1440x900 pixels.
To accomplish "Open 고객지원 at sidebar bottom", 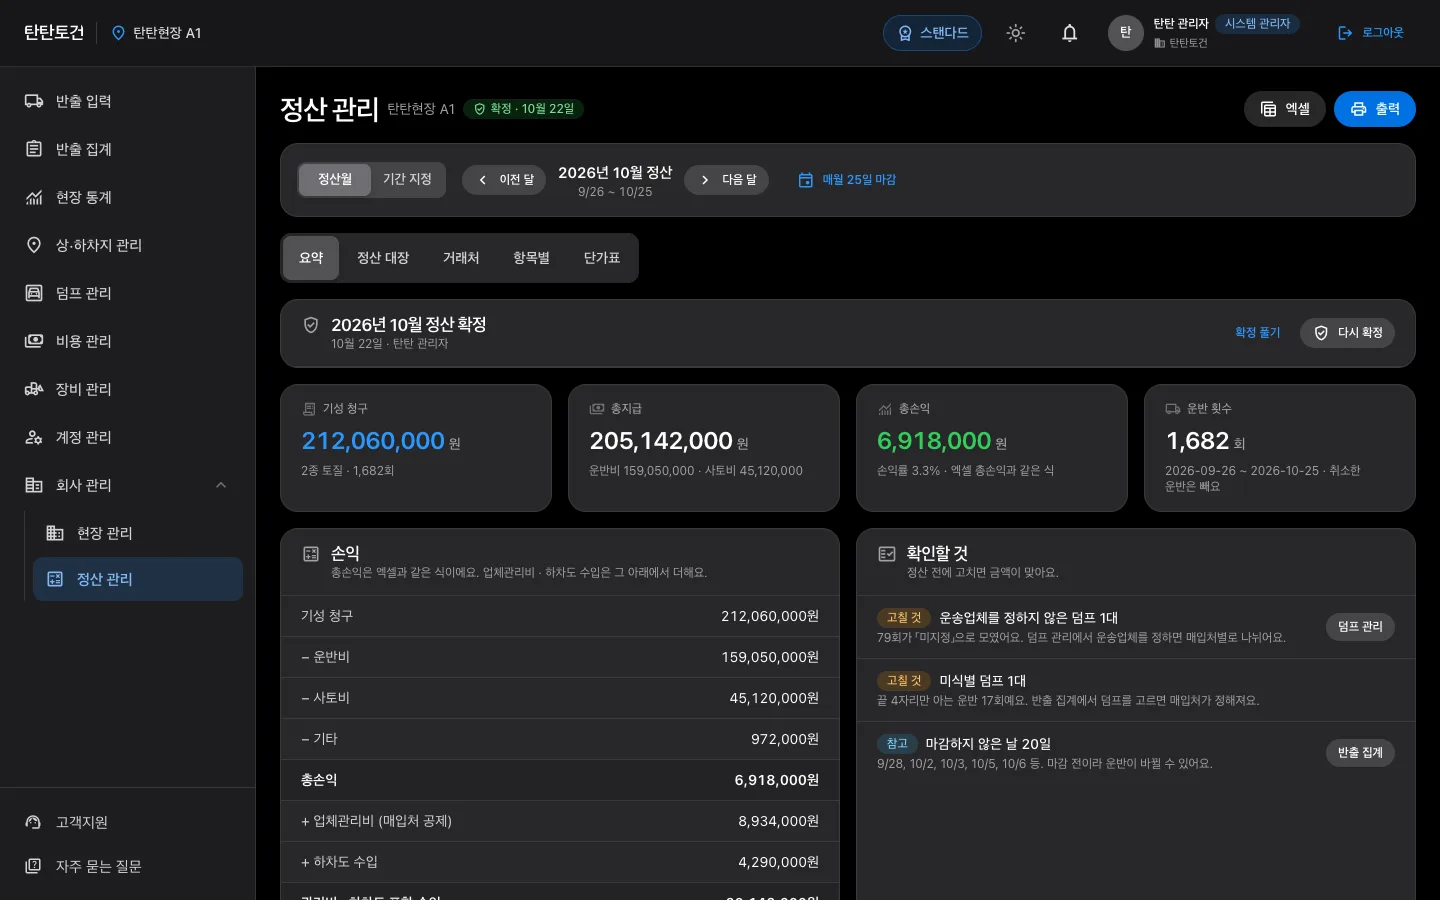I will (x=127, y=822).
